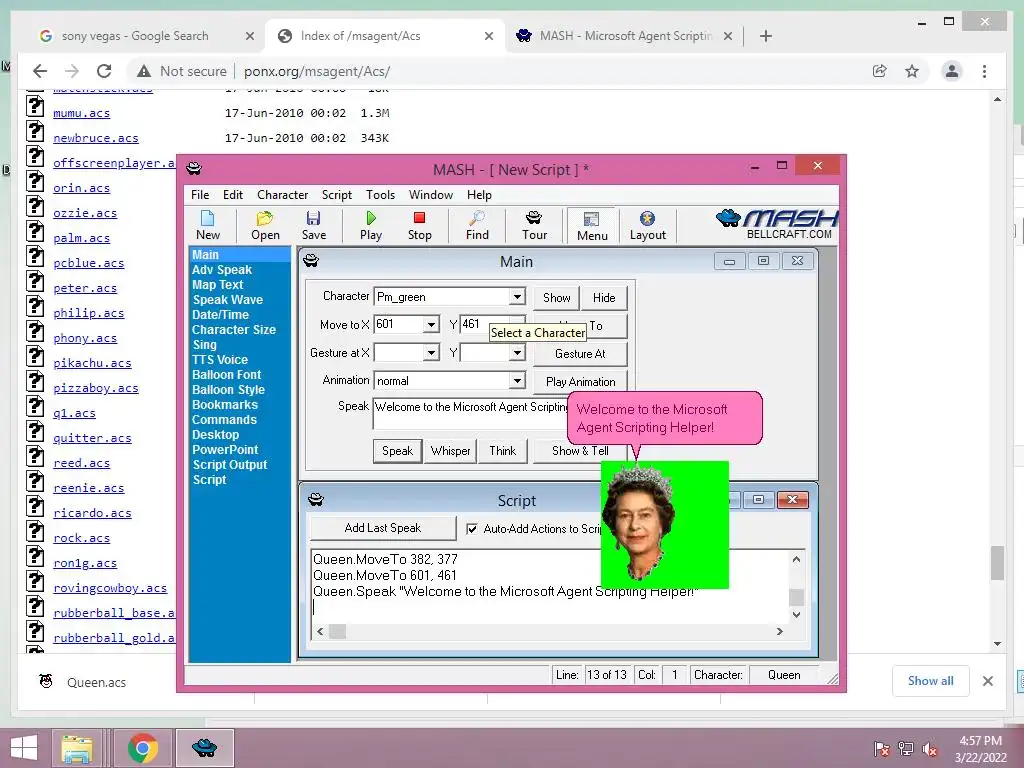The height and width of the screenshot is (768, 1024).
Task: Reload the page in Chrome
Action: [x=104, y=71]
